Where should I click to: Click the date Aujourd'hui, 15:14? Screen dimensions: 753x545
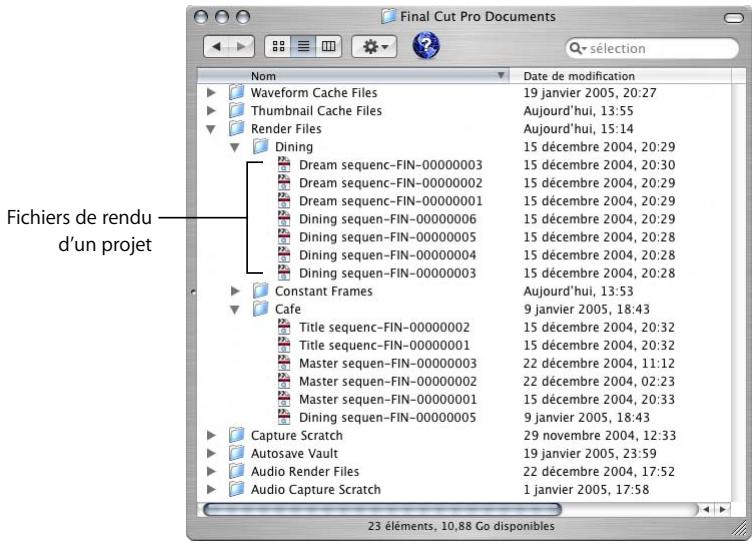[x=578, y=129]
